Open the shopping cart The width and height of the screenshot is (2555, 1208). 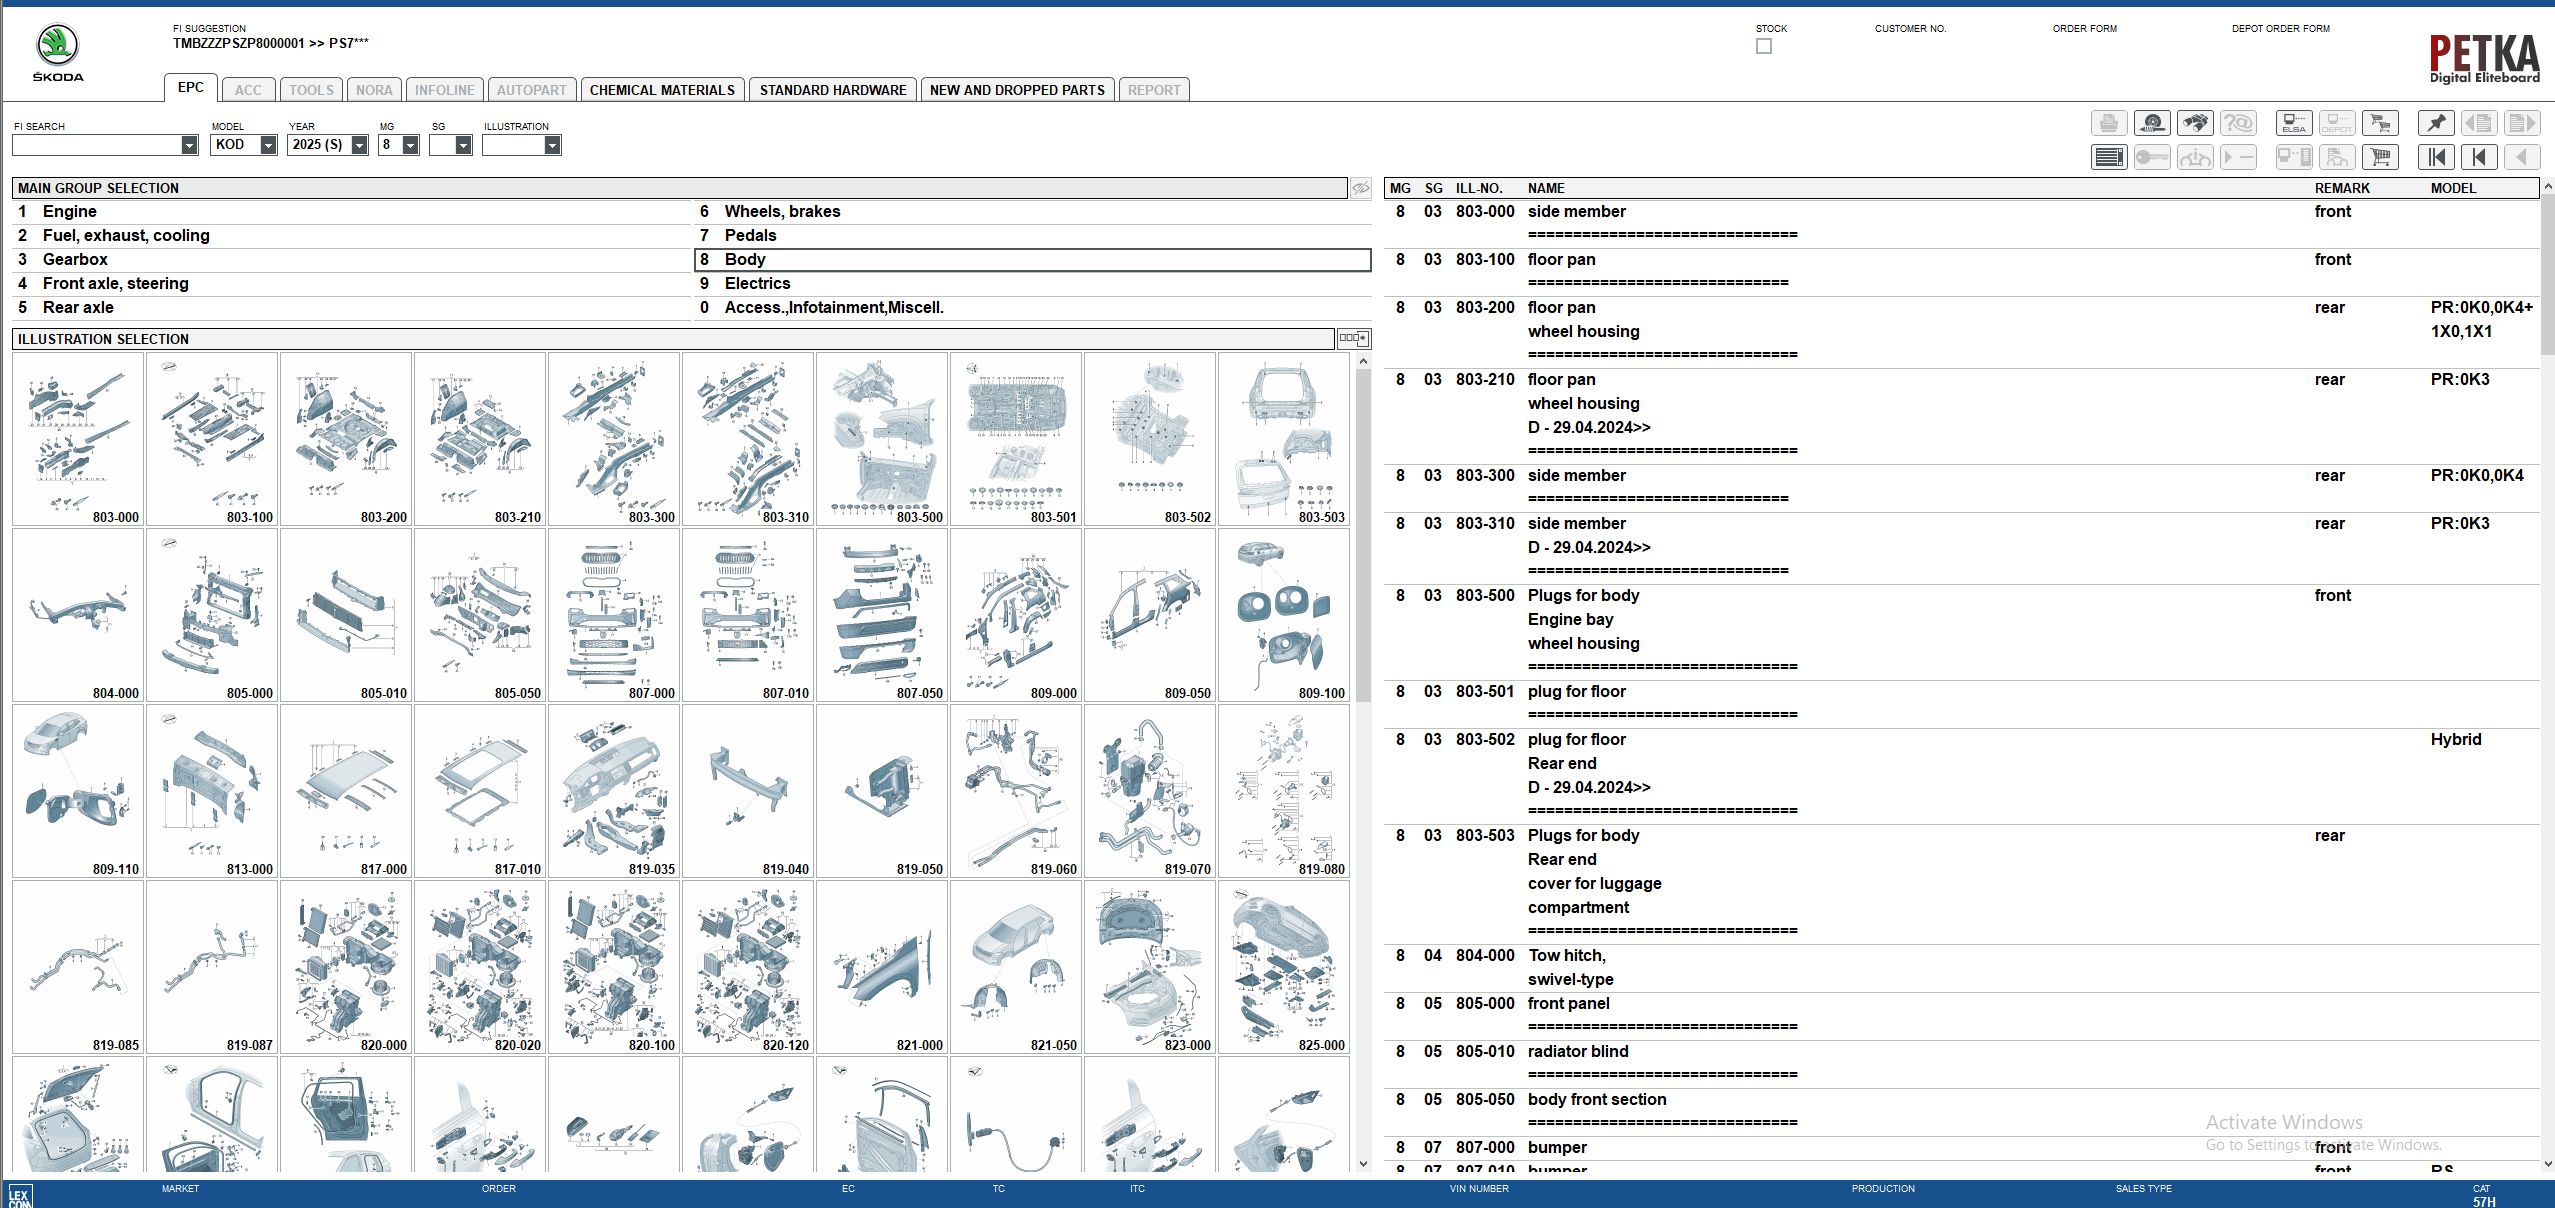pos(2380,157)
